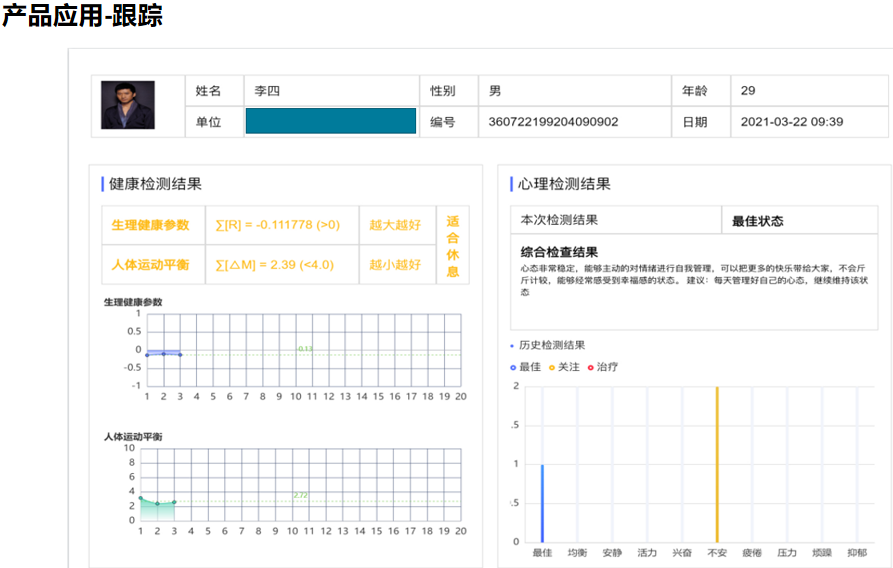Click the 适合休息 result cell
The width and height of the screenshot is (893, 568).
453,246
